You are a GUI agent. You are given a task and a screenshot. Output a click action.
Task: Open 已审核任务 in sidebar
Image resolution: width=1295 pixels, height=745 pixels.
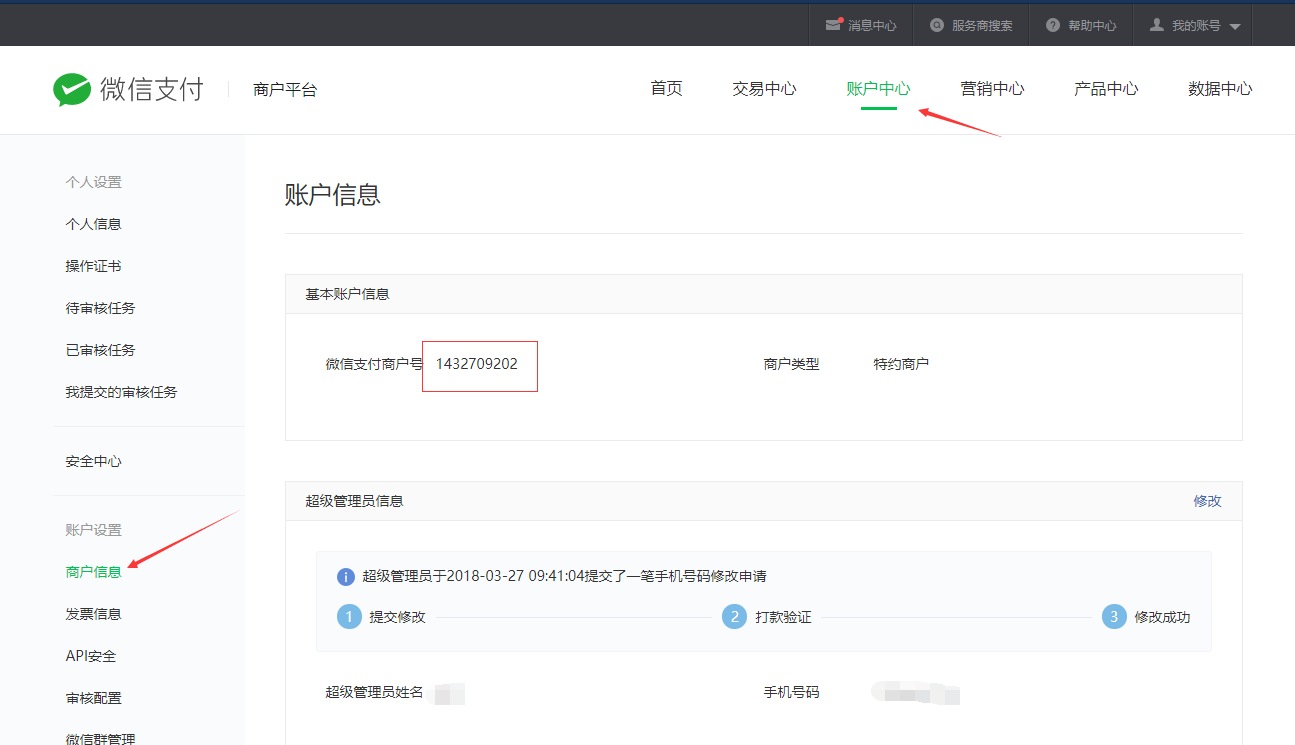coord(100,350)
